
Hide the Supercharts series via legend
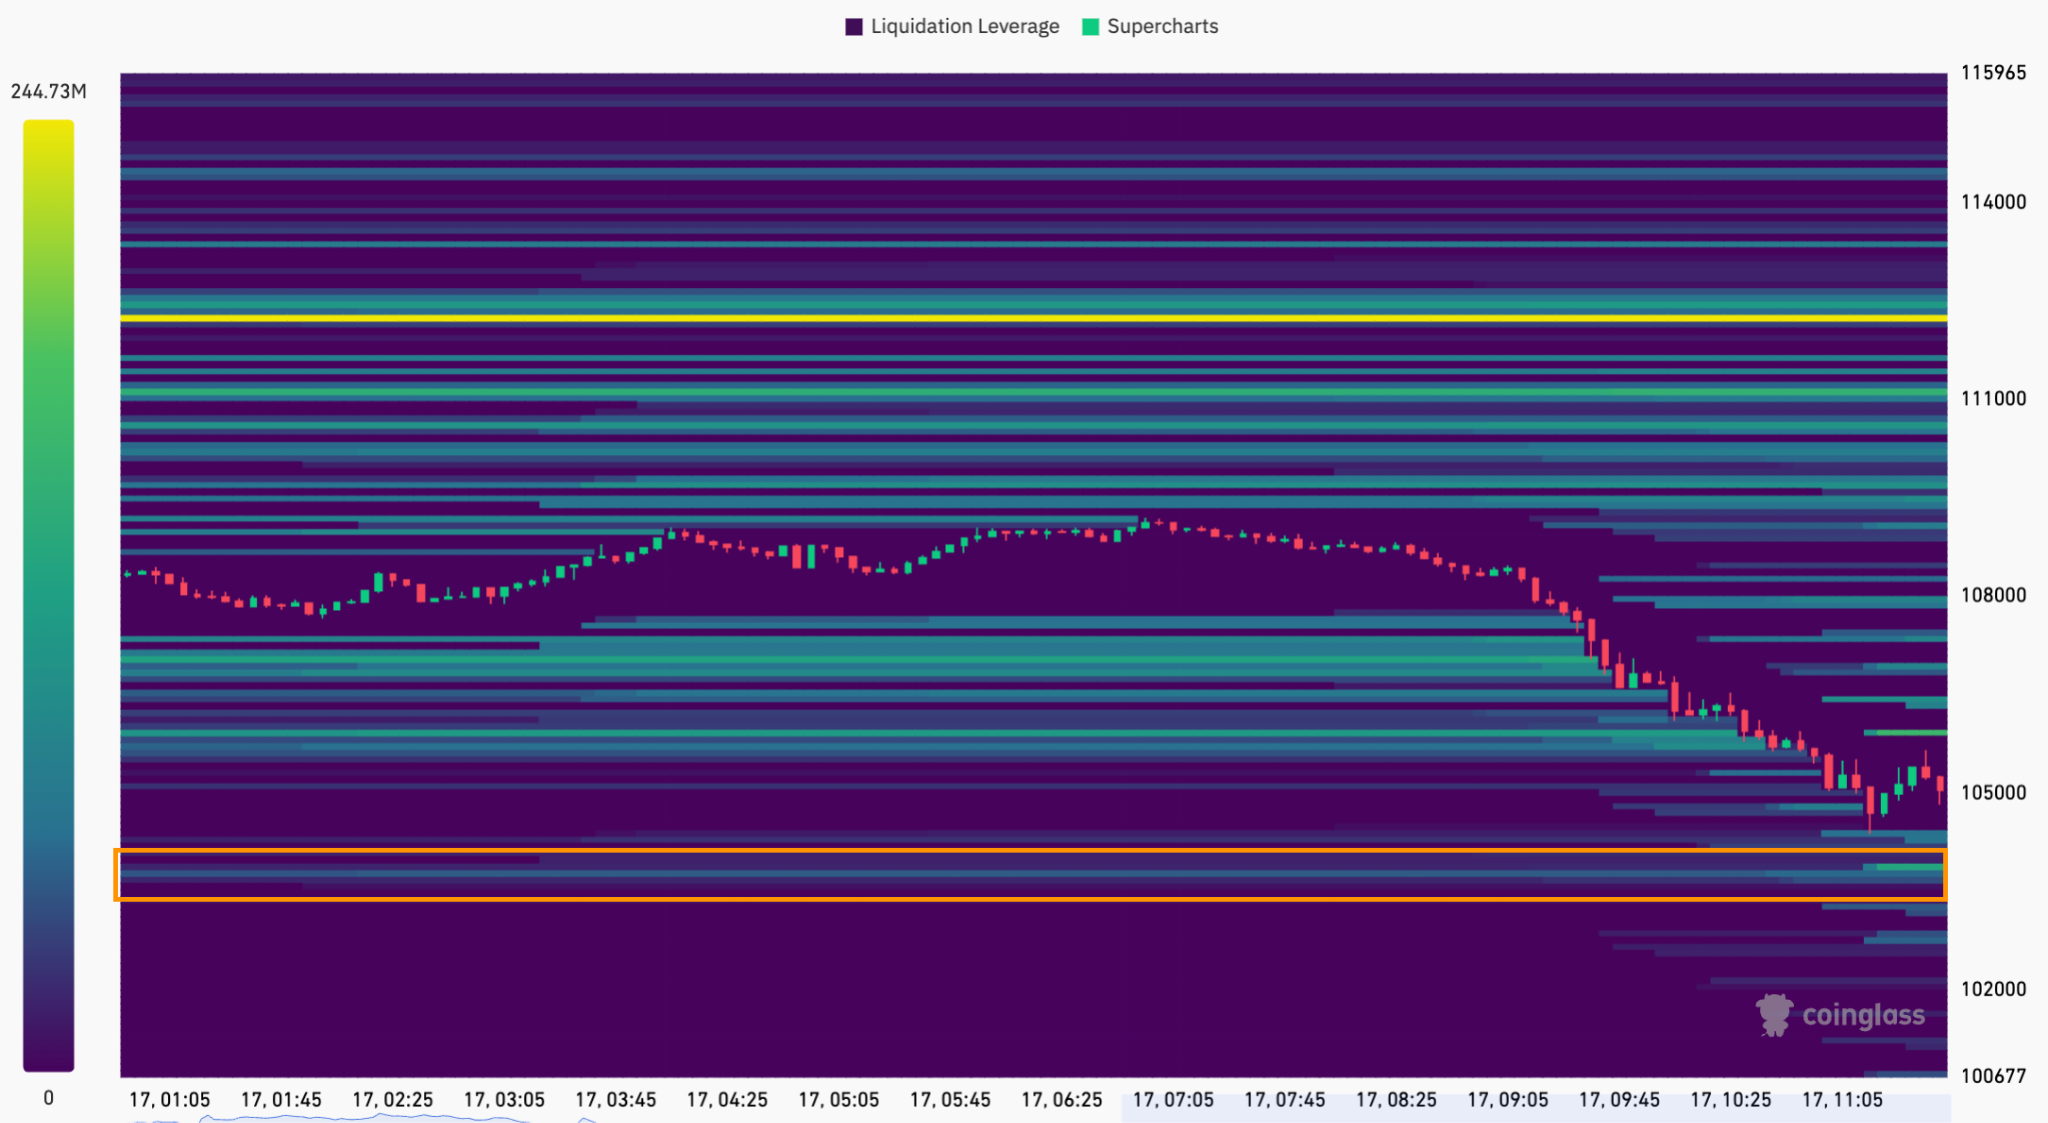1162,27
